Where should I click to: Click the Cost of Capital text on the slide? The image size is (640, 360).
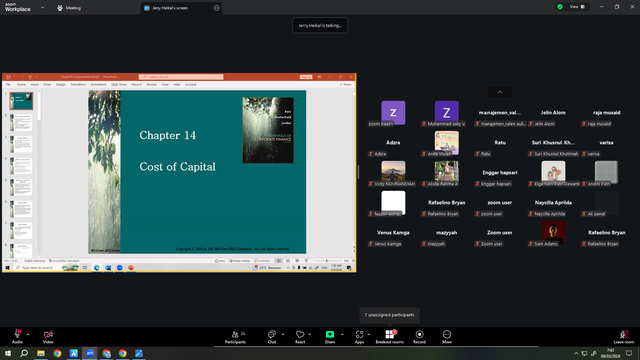(x=178, y=167)
